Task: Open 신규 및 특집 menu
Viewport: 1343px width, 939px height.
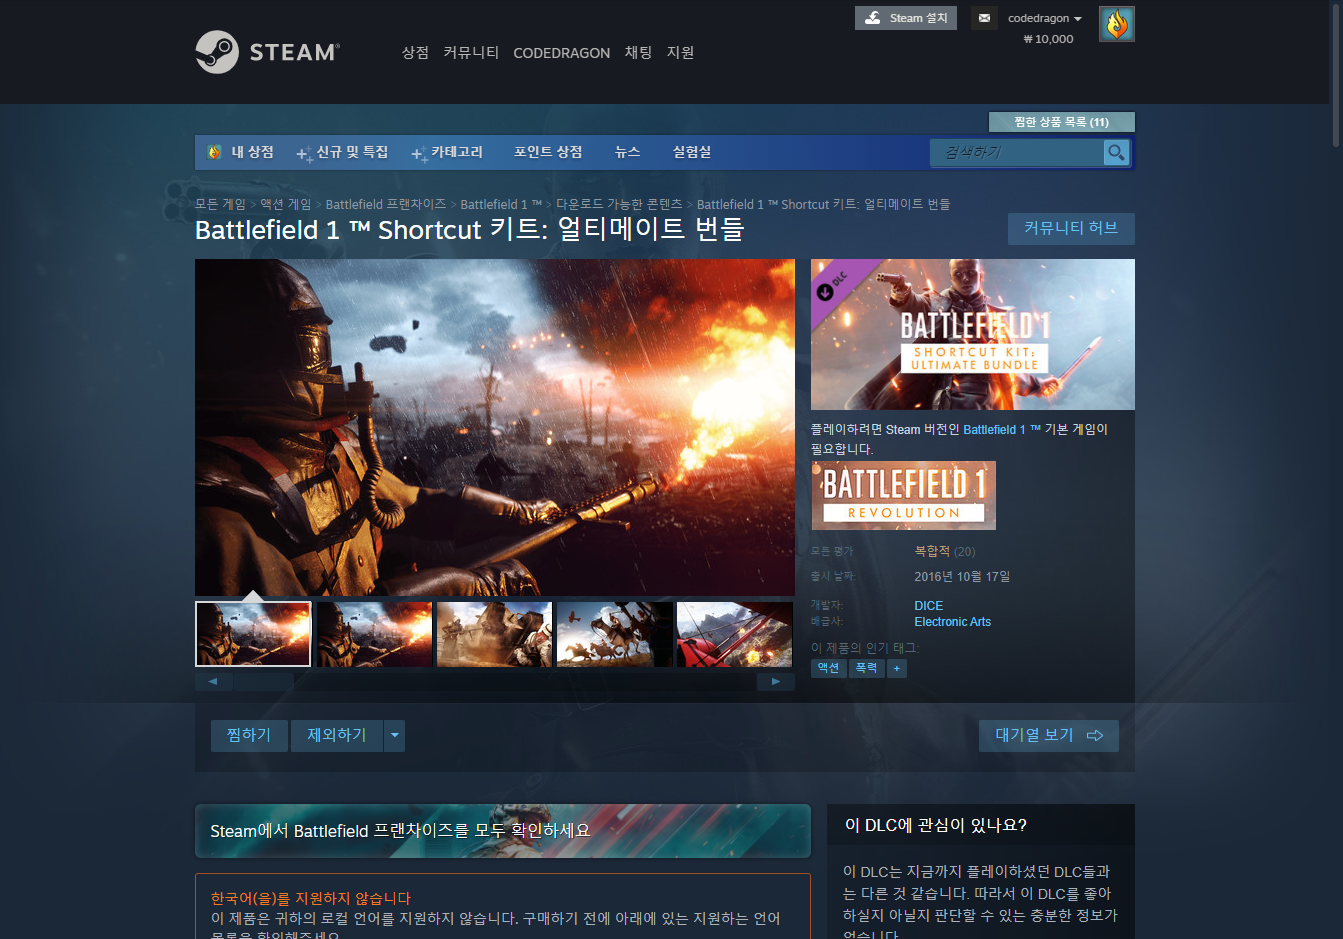Action: 343,152
